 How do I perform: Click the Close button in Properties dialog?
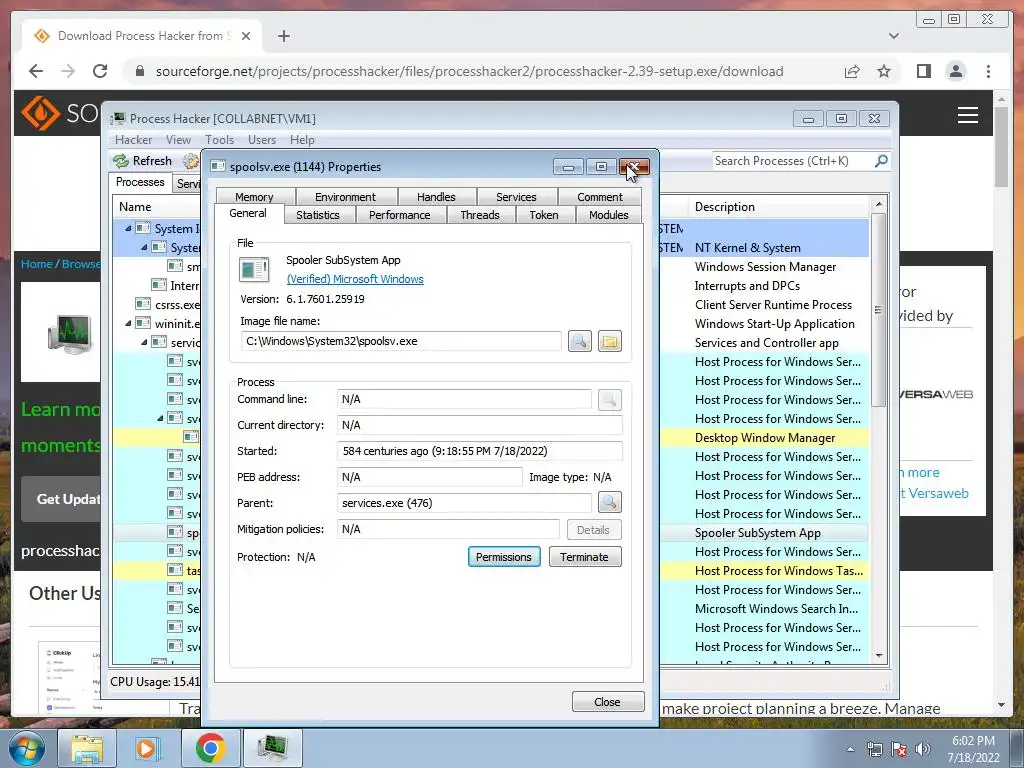tap(607, 701)
